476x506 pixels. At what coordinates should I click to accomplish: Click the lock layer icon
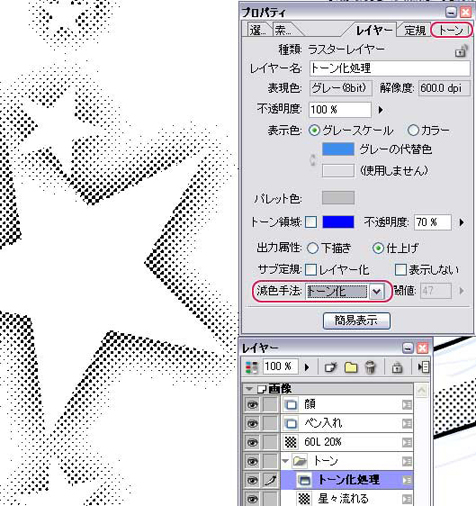tap(396, 367)
